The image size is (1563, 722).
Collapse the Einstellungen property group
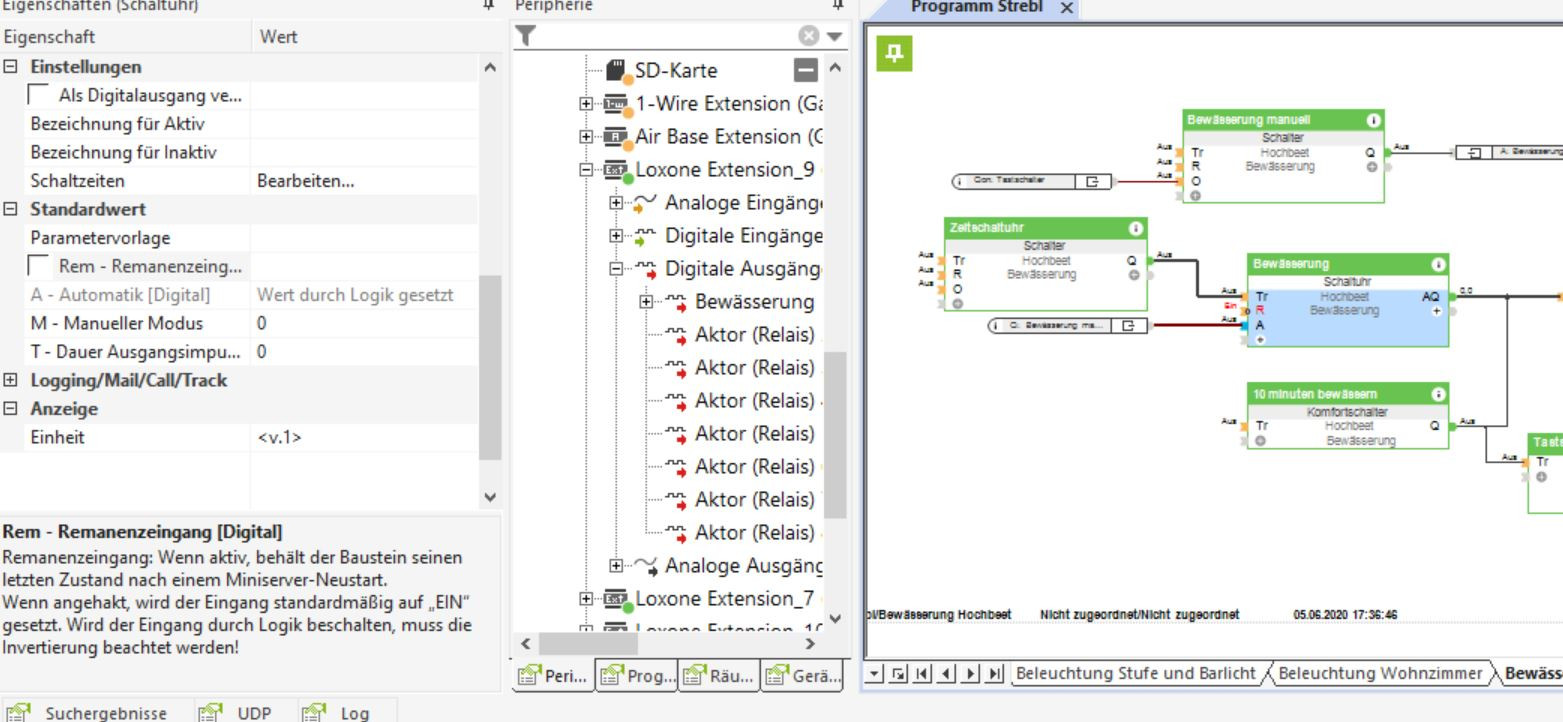click(11, 67)
